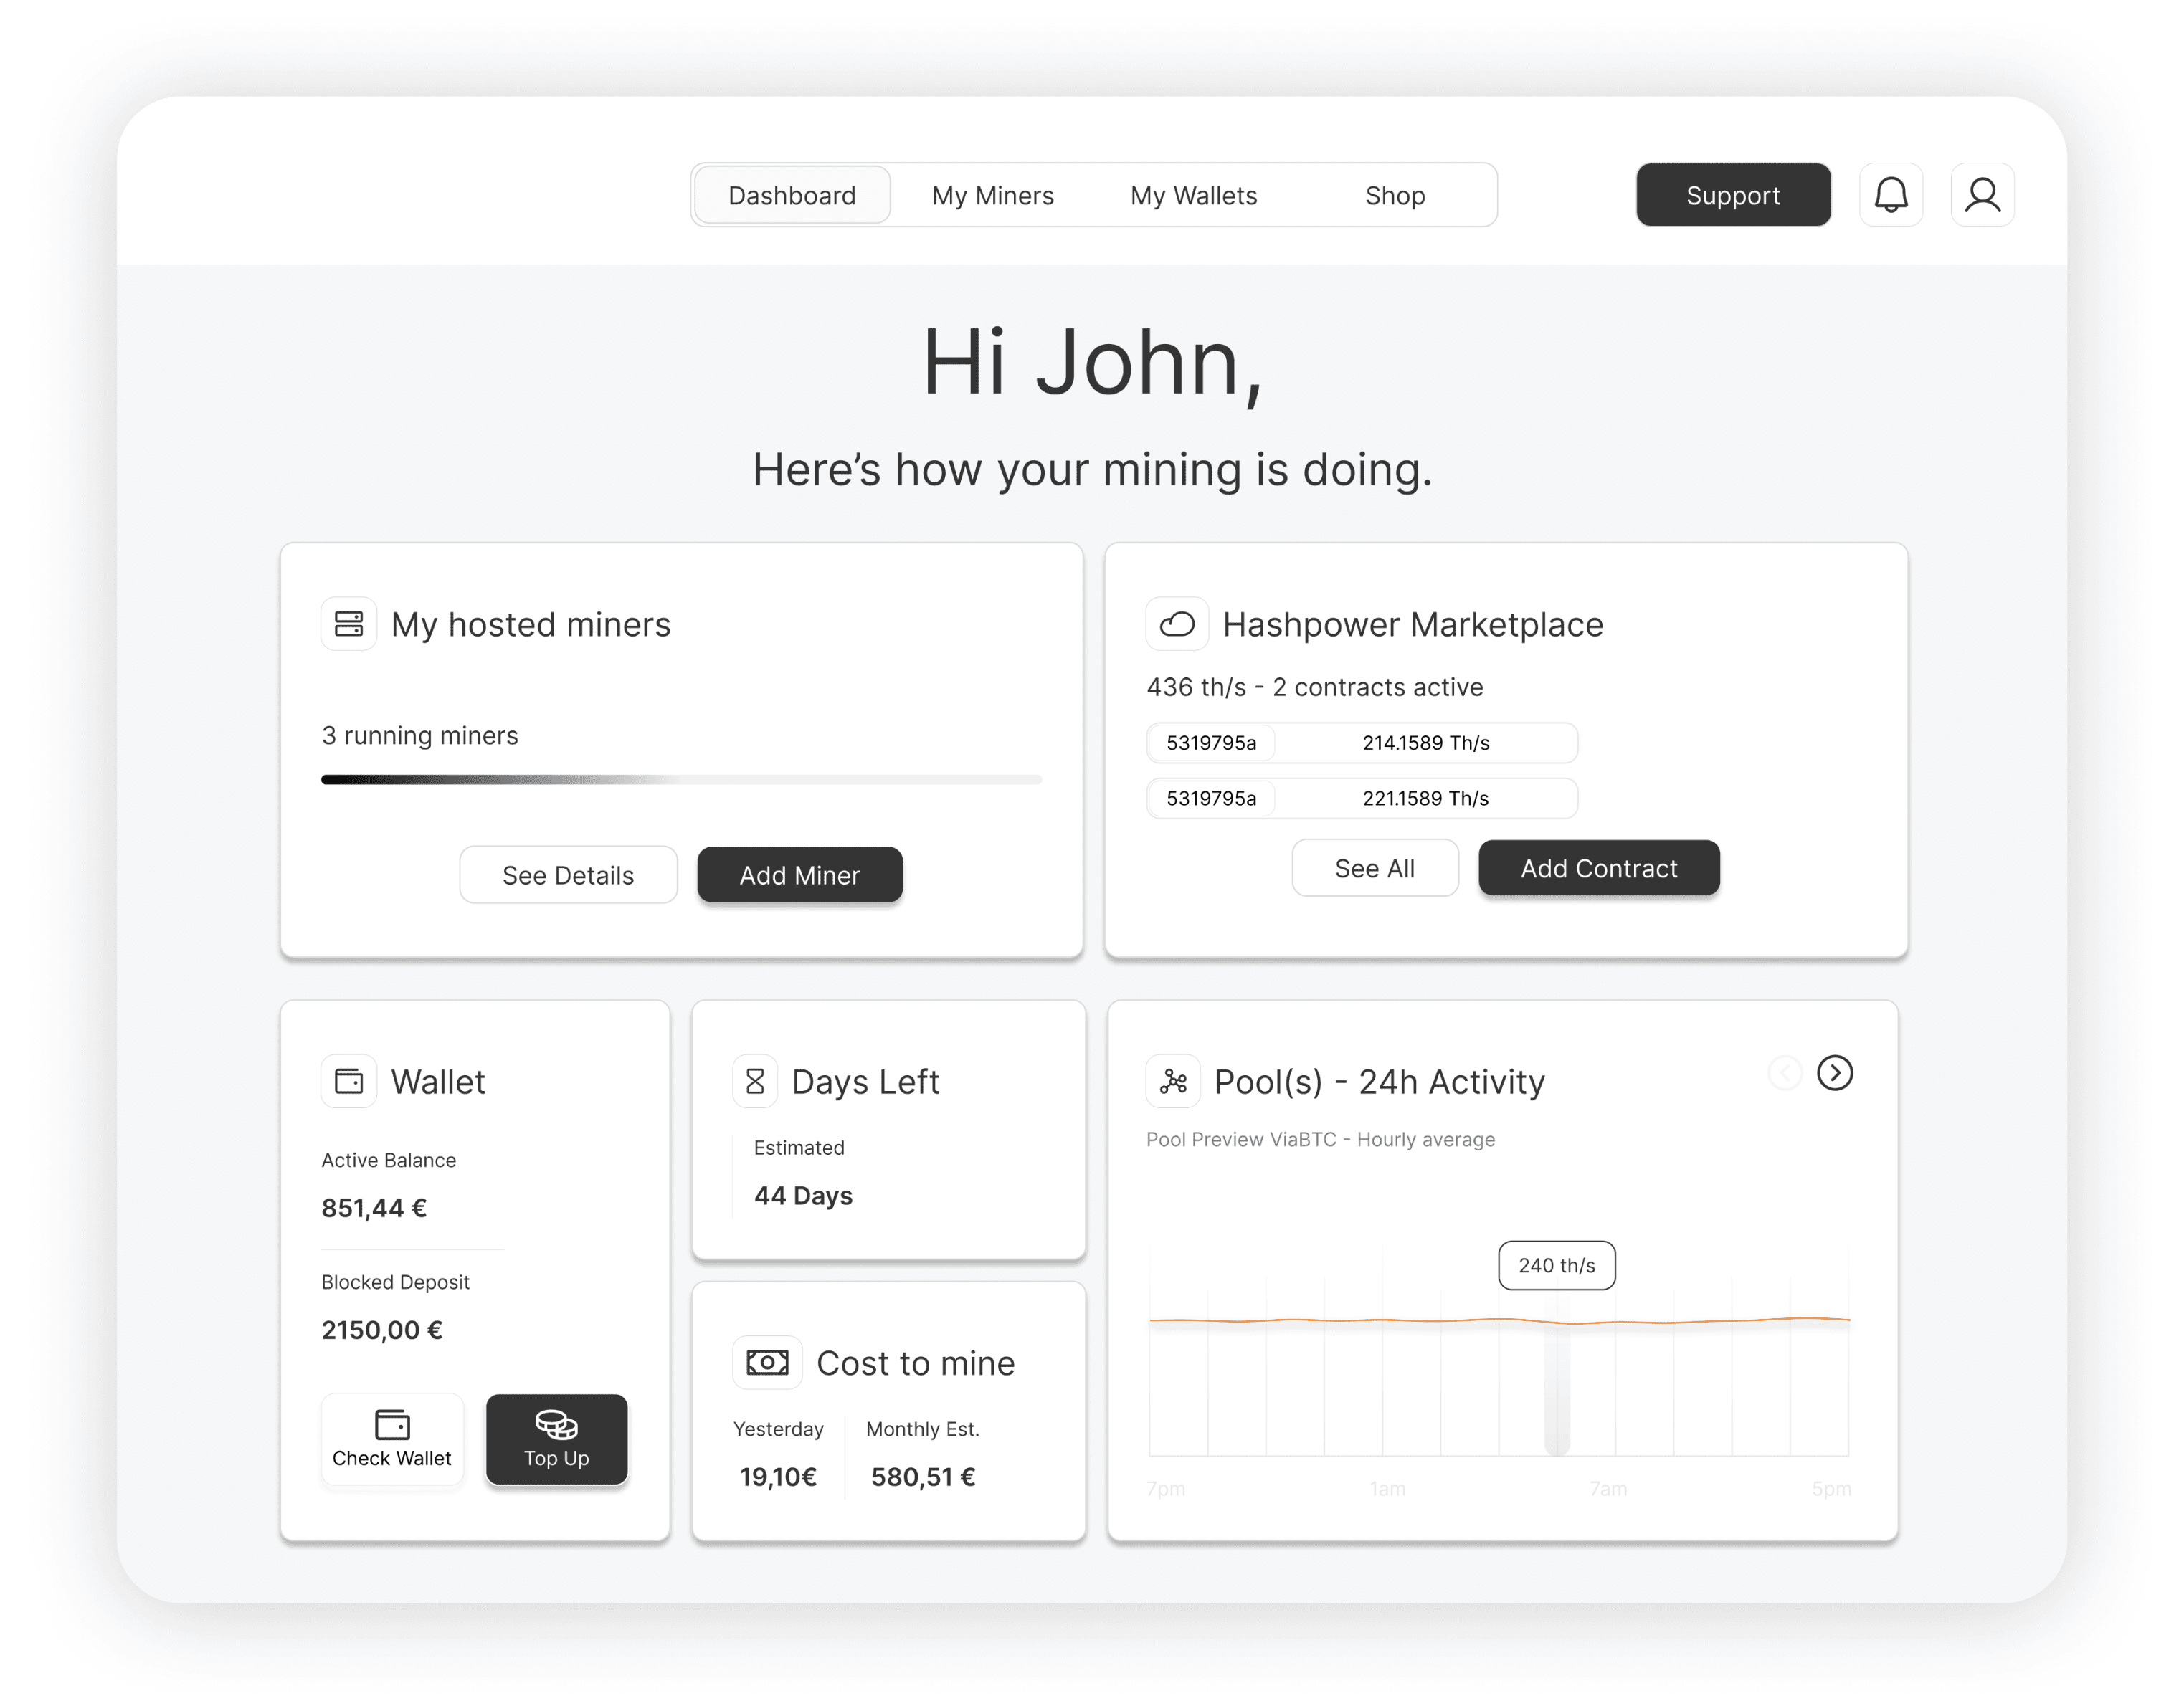Image resolution: width=2184 pixels, height=1706 pixels.
Task: Click the Cost to mine cash icon
Action: coord(767,1362)
